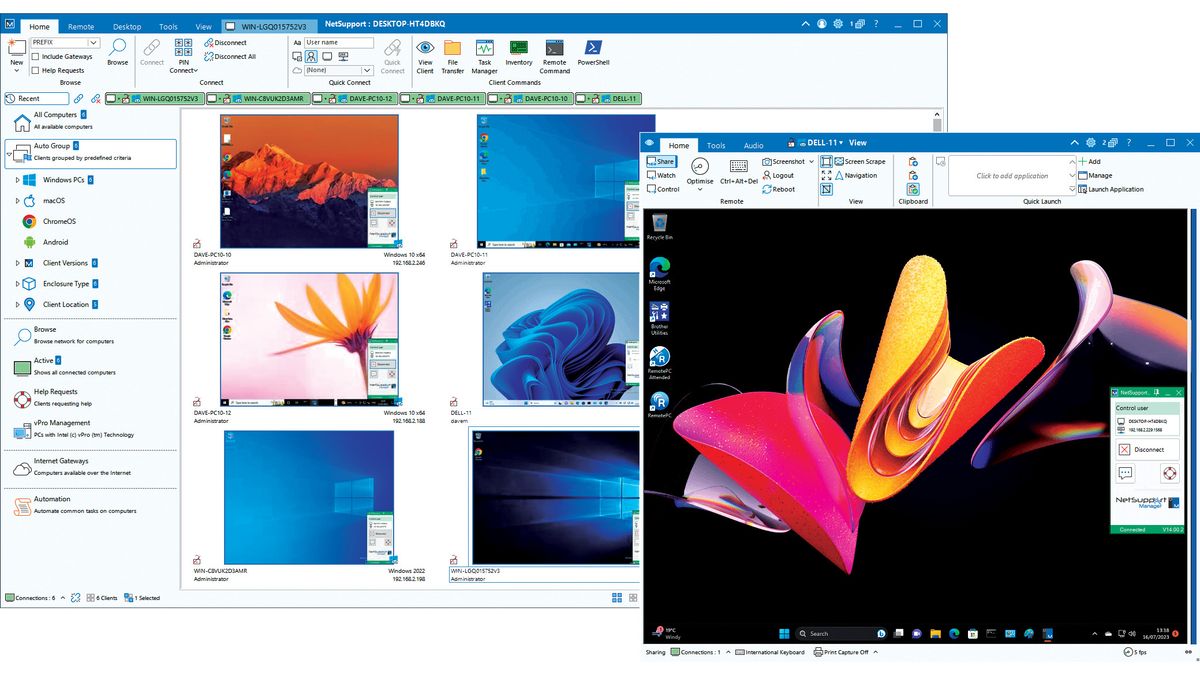Open File Transfer for the client
The width and height of the screenshot is (1200, 675).
click(452, 56)
